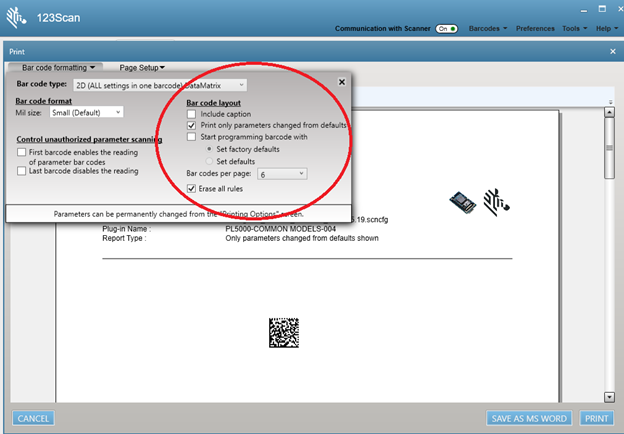The height and width of the screenshot is (434, 624).
Task: Open the Barcodes menu
Action: (x=488, y=29)
